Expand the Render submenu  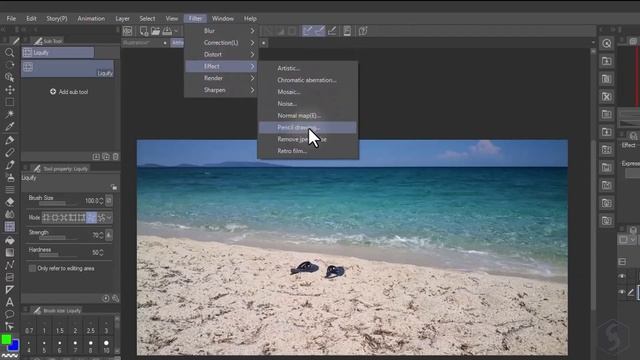coord(221,78)
